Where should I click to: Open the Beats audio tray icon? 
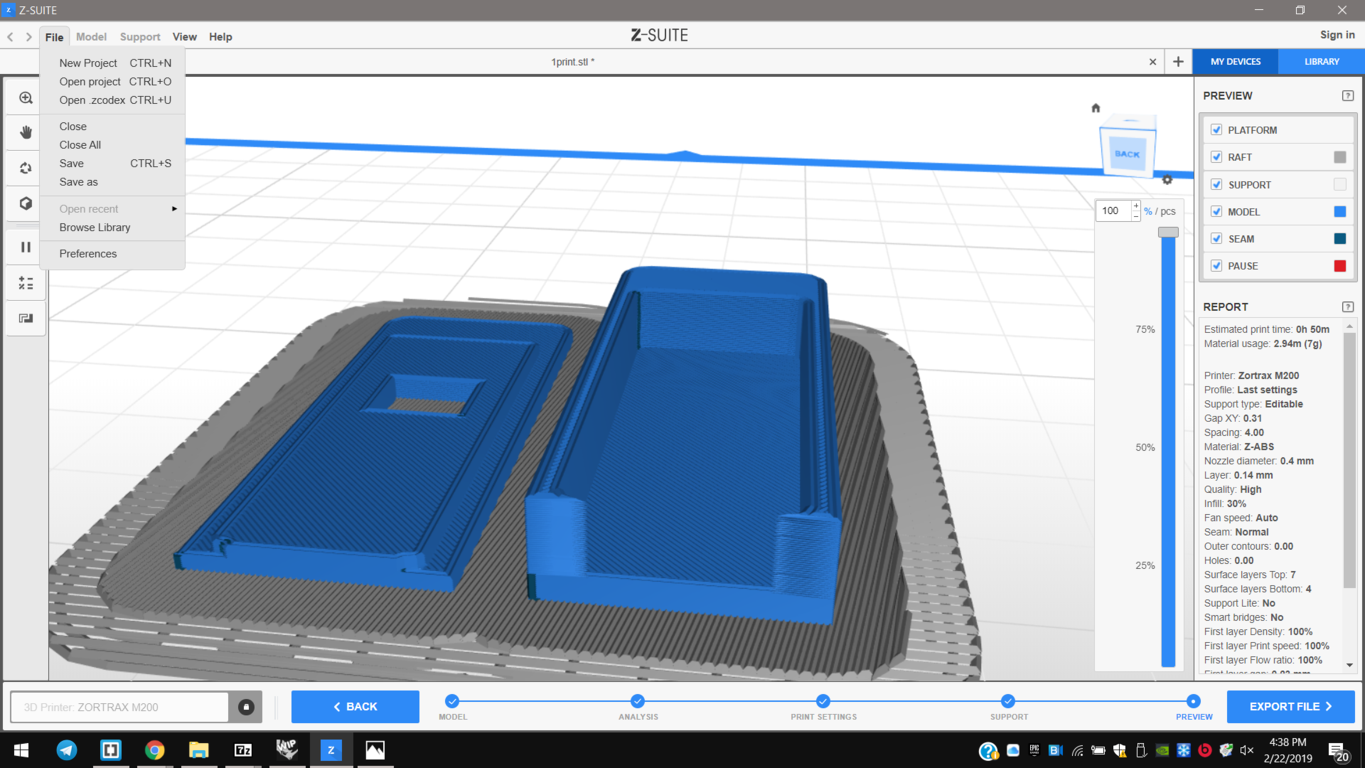(x=1205, y=750)
